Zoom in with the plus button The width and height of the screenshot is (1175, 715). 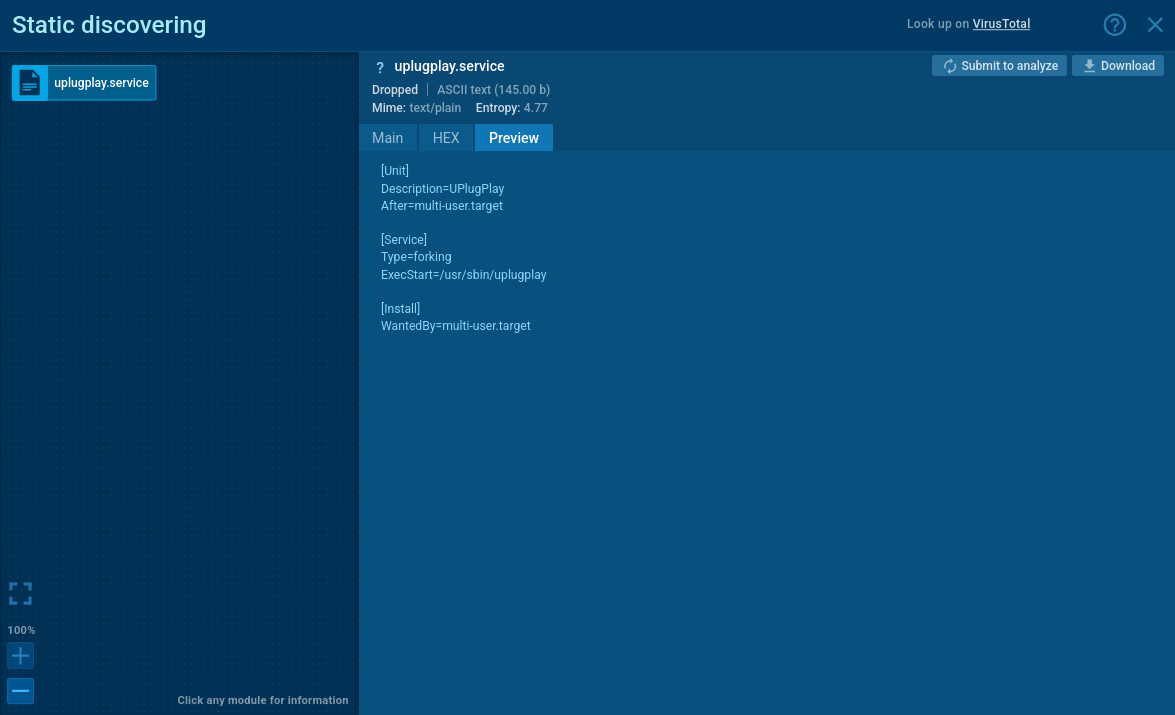click(20, 656)
